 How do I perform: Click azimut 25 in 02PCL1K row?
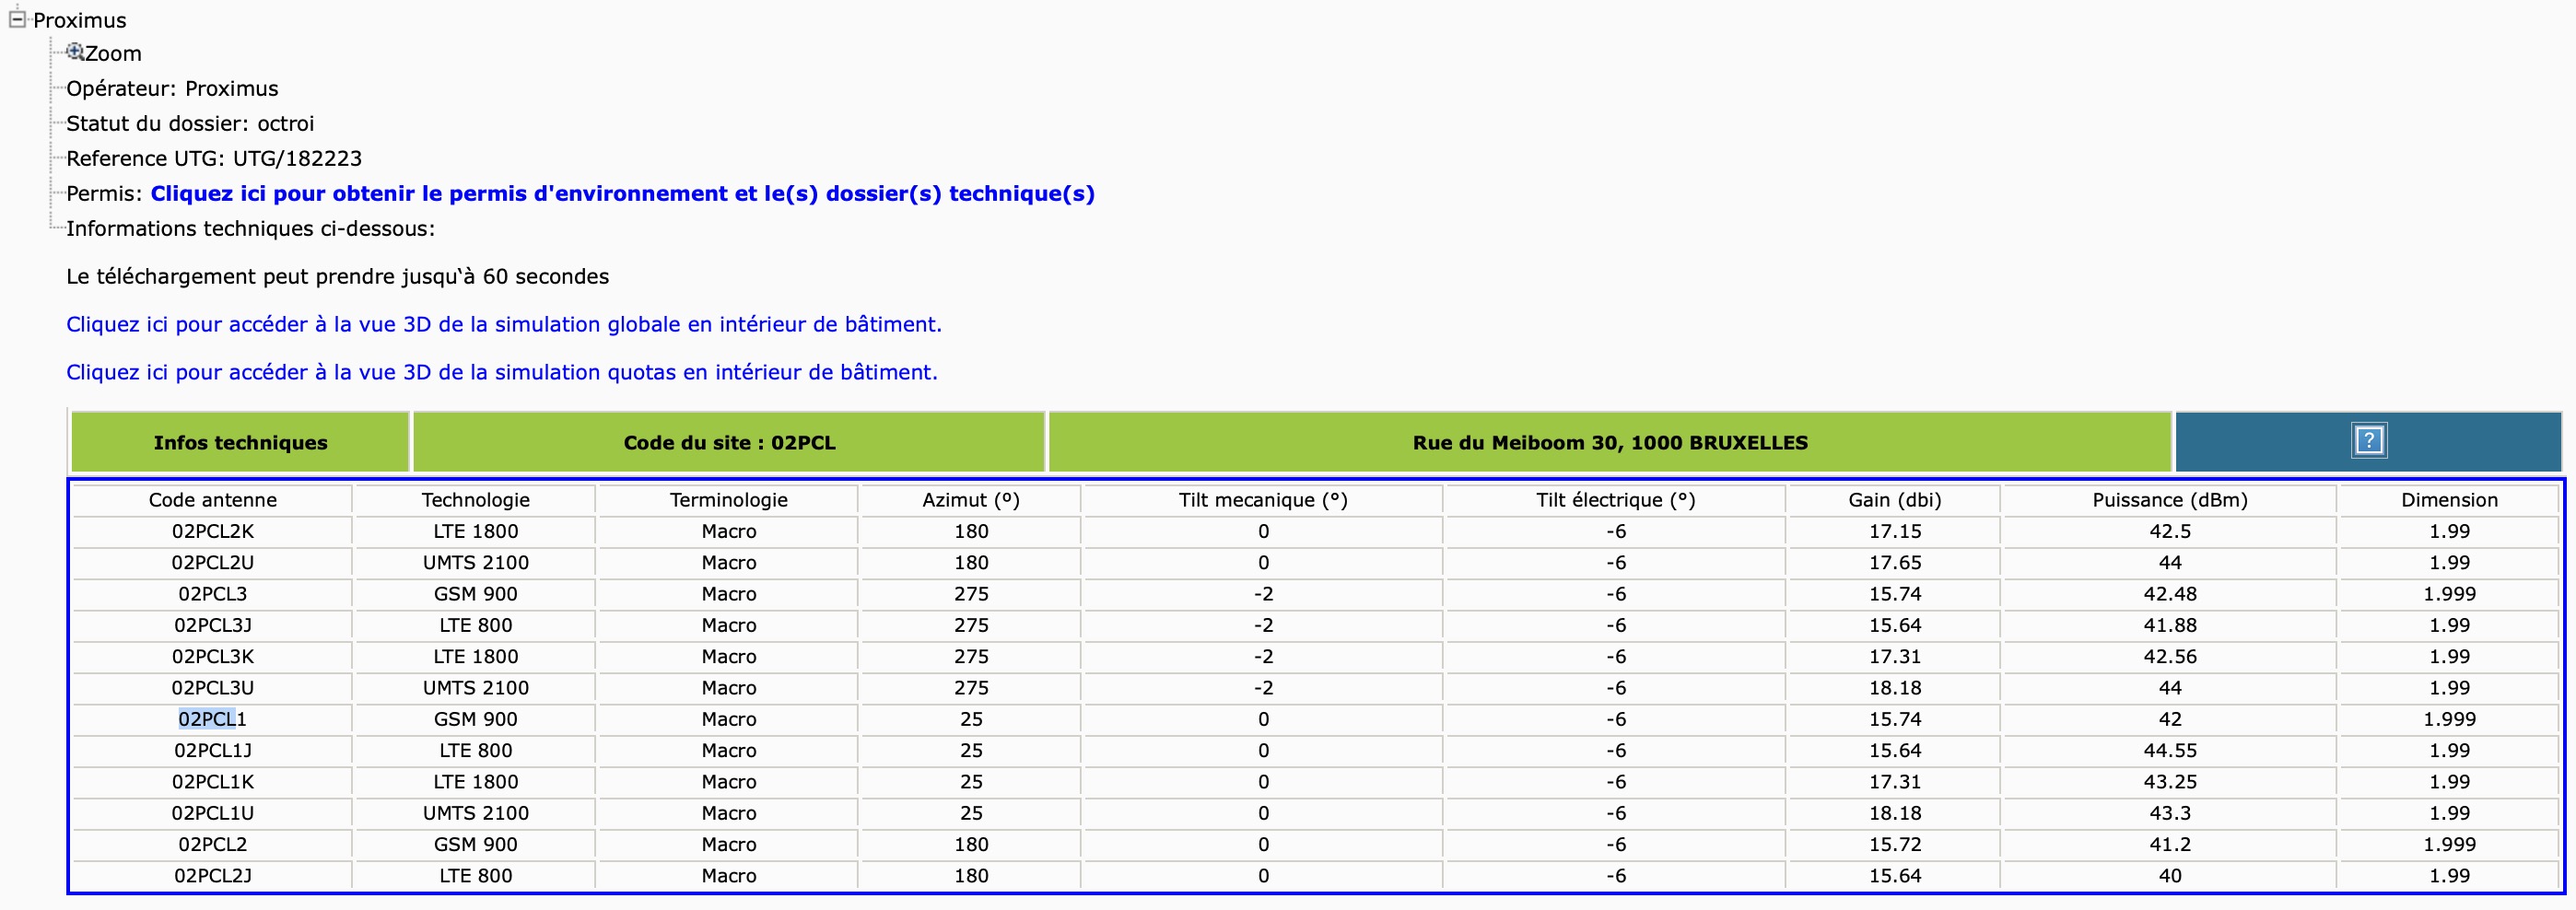click(970, 782)
